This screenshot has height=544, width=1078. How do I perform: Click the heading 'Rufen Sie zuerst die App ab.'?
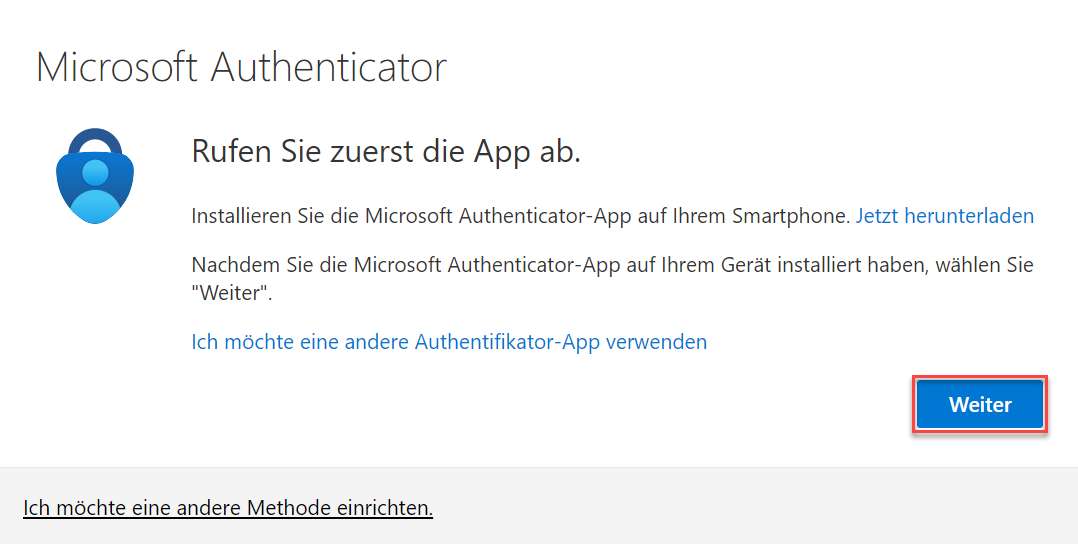tap(386, 152)
